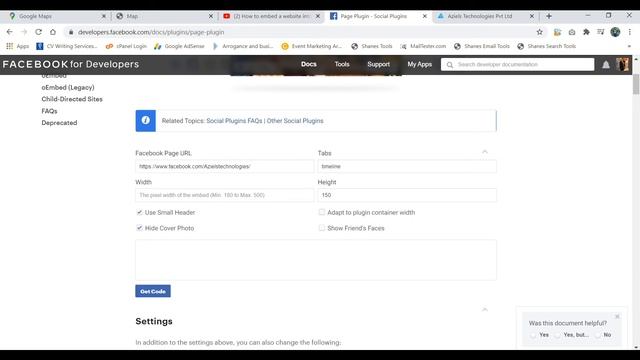Click the browser forward arrow
Viewport: 640px width, 360px height.
24,32
